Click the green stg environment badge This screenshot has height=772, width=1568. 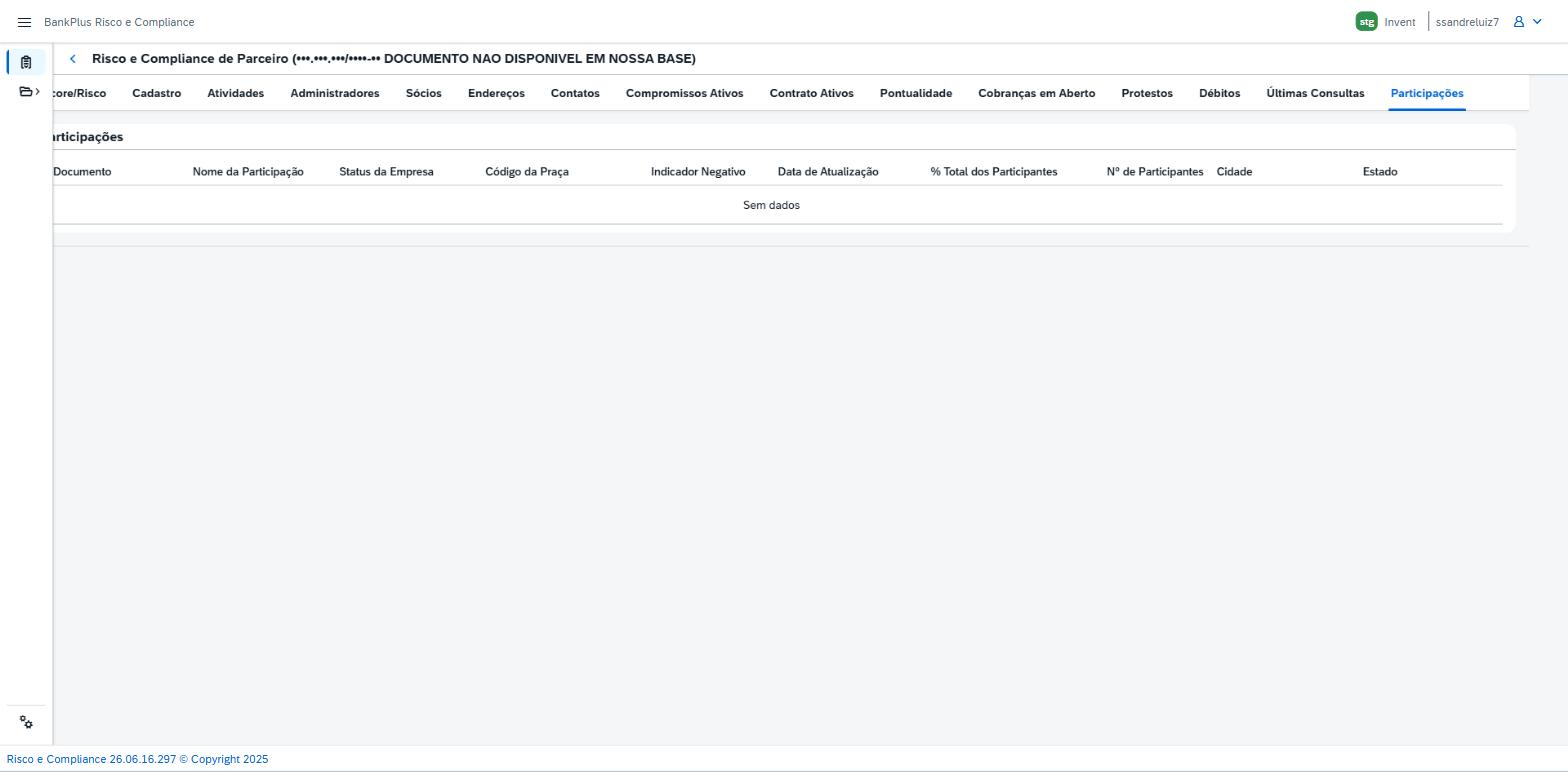1366,22
